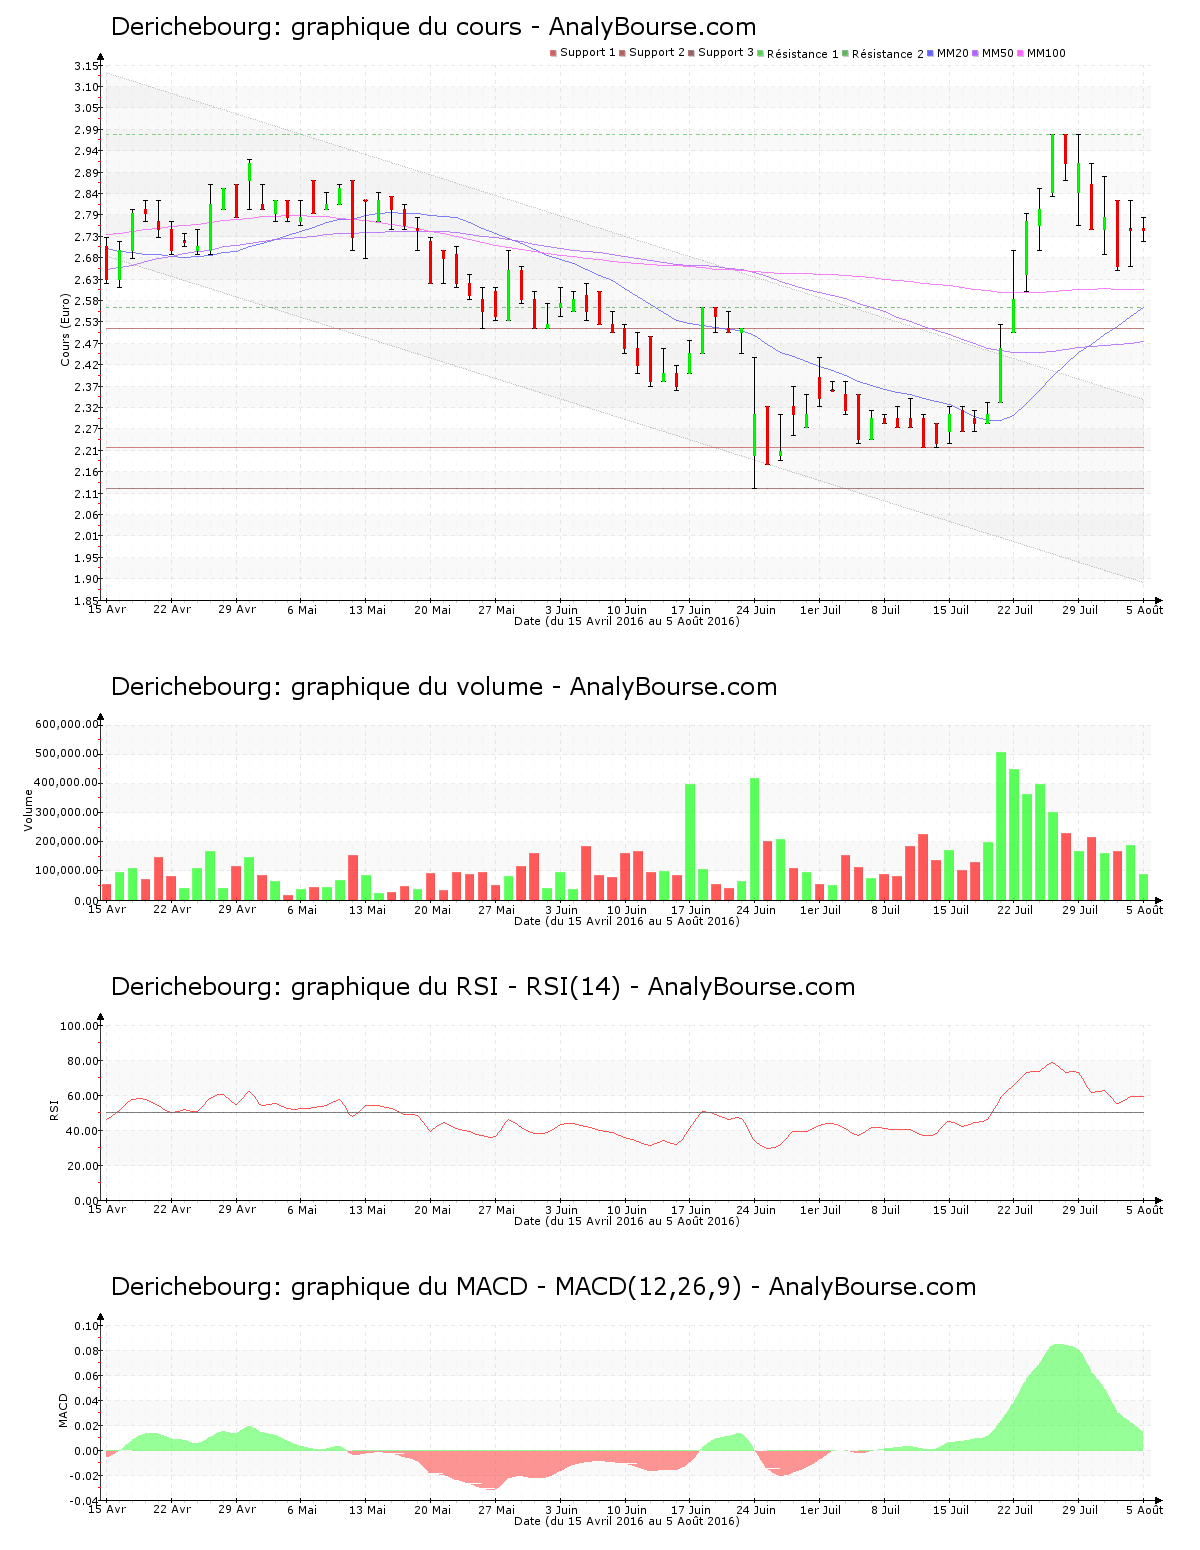Click the 3.15 value on price axis

point(86,66)
